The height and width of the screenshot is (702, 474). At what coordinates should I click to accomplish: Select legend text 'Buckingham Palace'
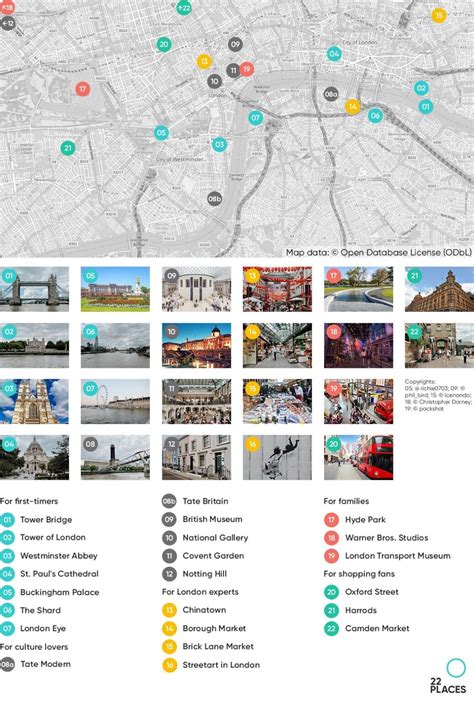[x=60, y=592]
